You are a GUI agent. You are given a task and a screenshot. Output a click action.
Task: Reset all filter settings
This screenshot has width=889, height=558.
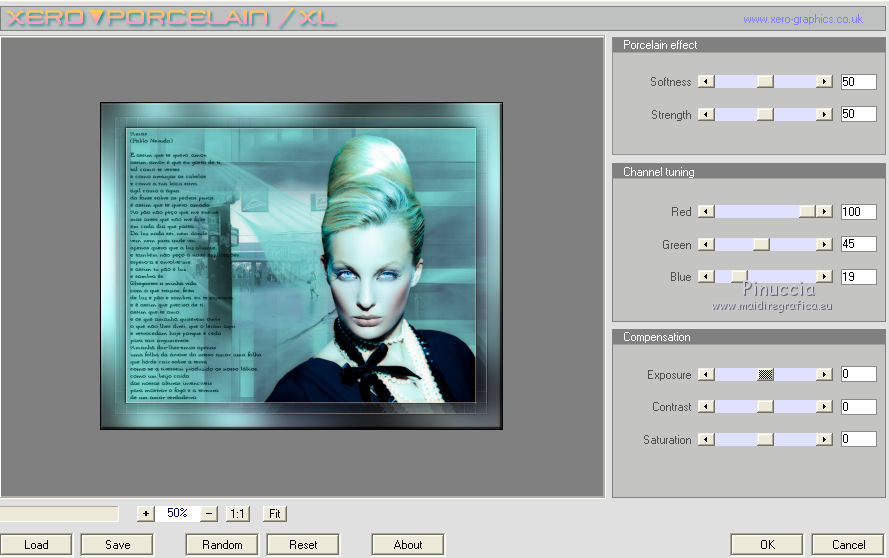point(303,545)
